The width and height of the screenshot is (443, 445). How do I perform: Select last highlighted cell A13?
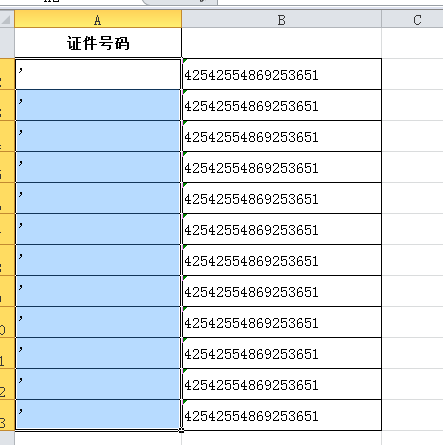pos(98,415)
